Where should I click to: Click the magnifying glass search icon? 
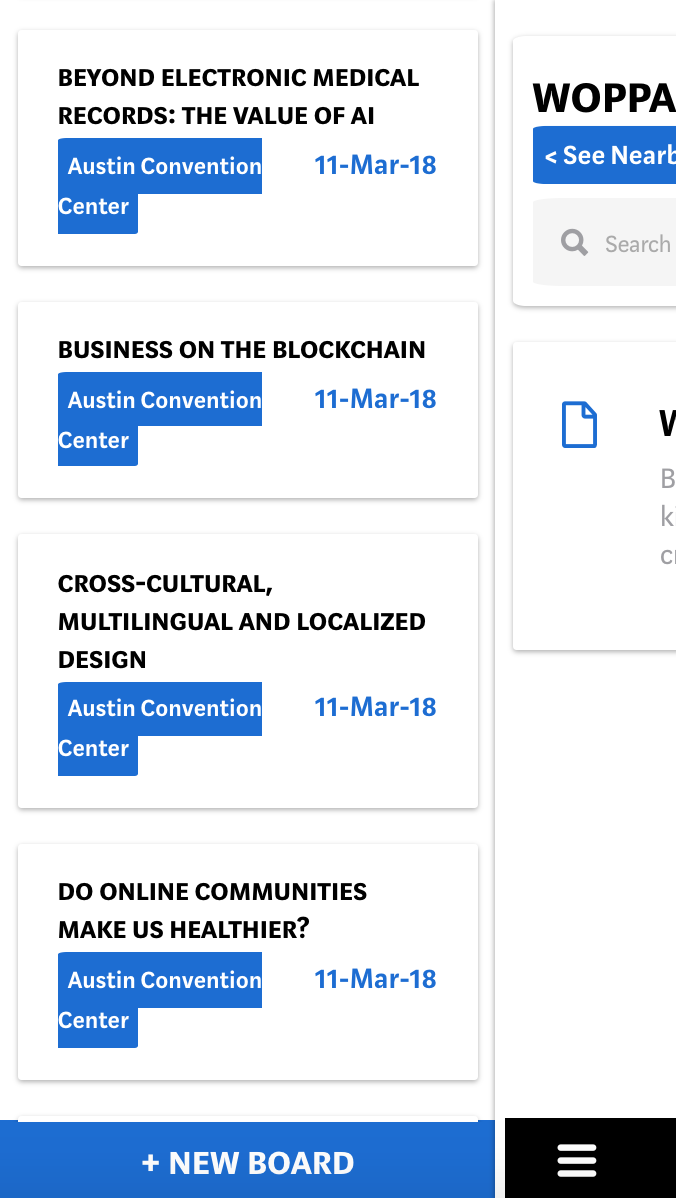tap(574, 243)
